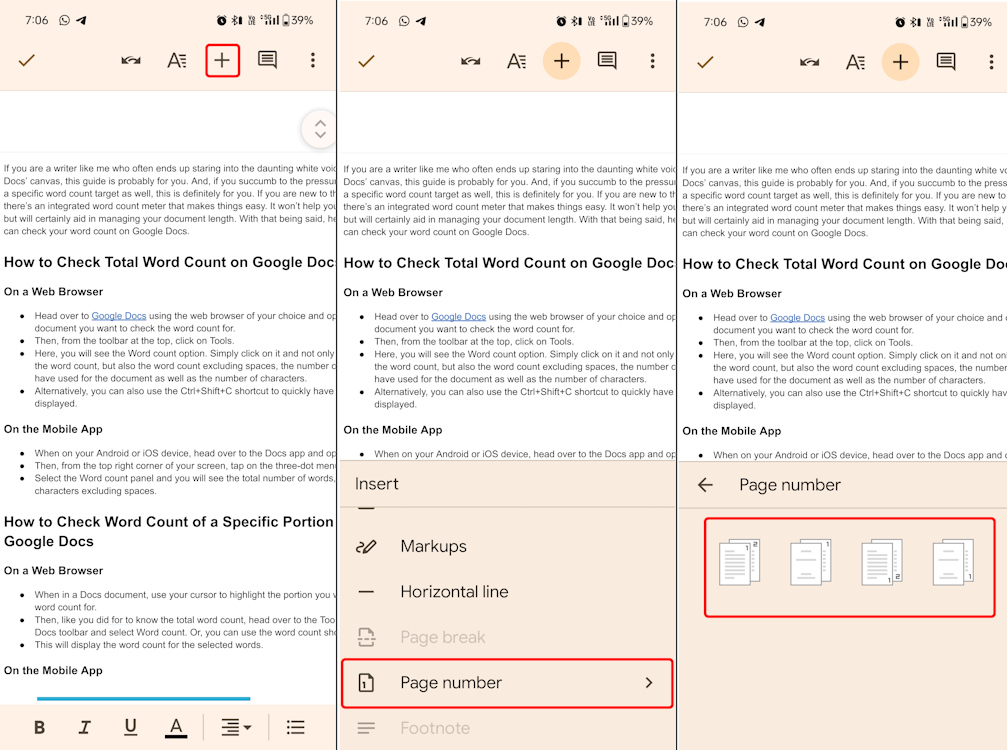Open the three-dot overflow menu

click(x=313, y=60)
